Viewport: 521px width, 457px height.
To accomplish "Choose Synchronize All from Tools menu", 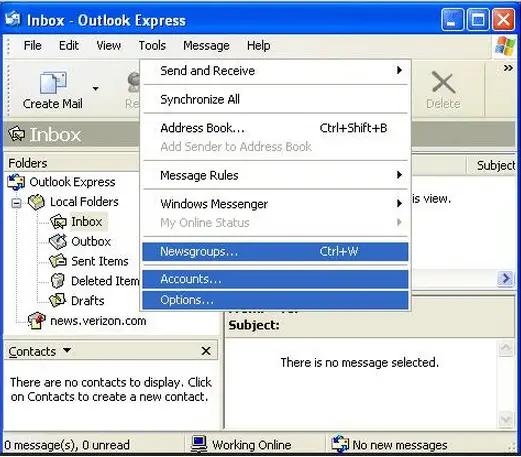I will tap(275, 99).
